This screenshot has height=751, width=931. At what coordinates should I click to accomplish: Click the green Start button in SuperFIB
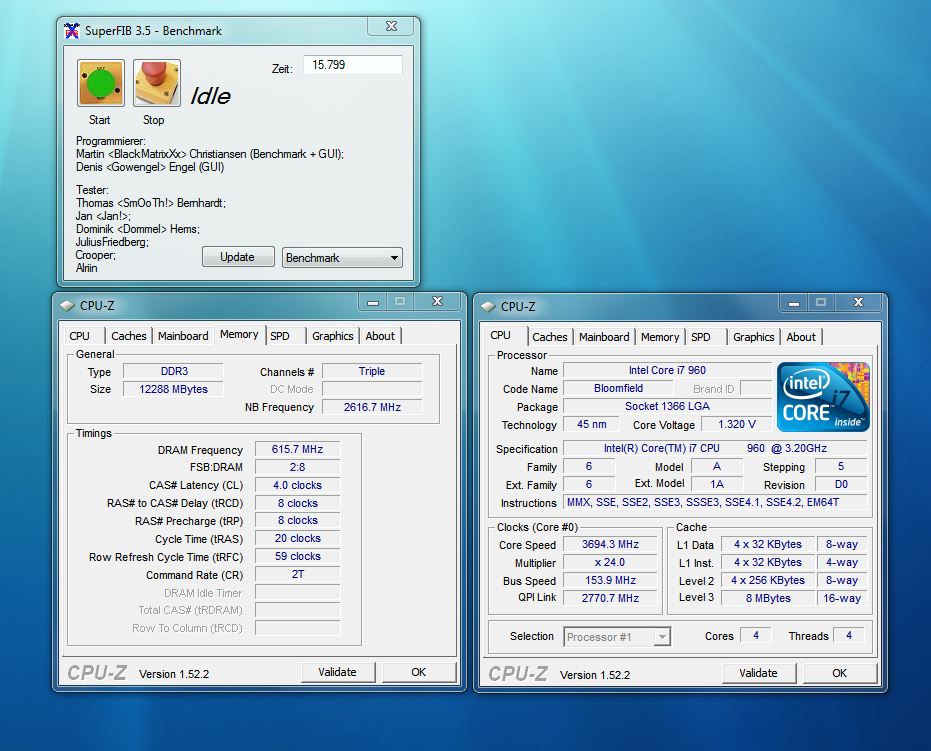(100, 83)
